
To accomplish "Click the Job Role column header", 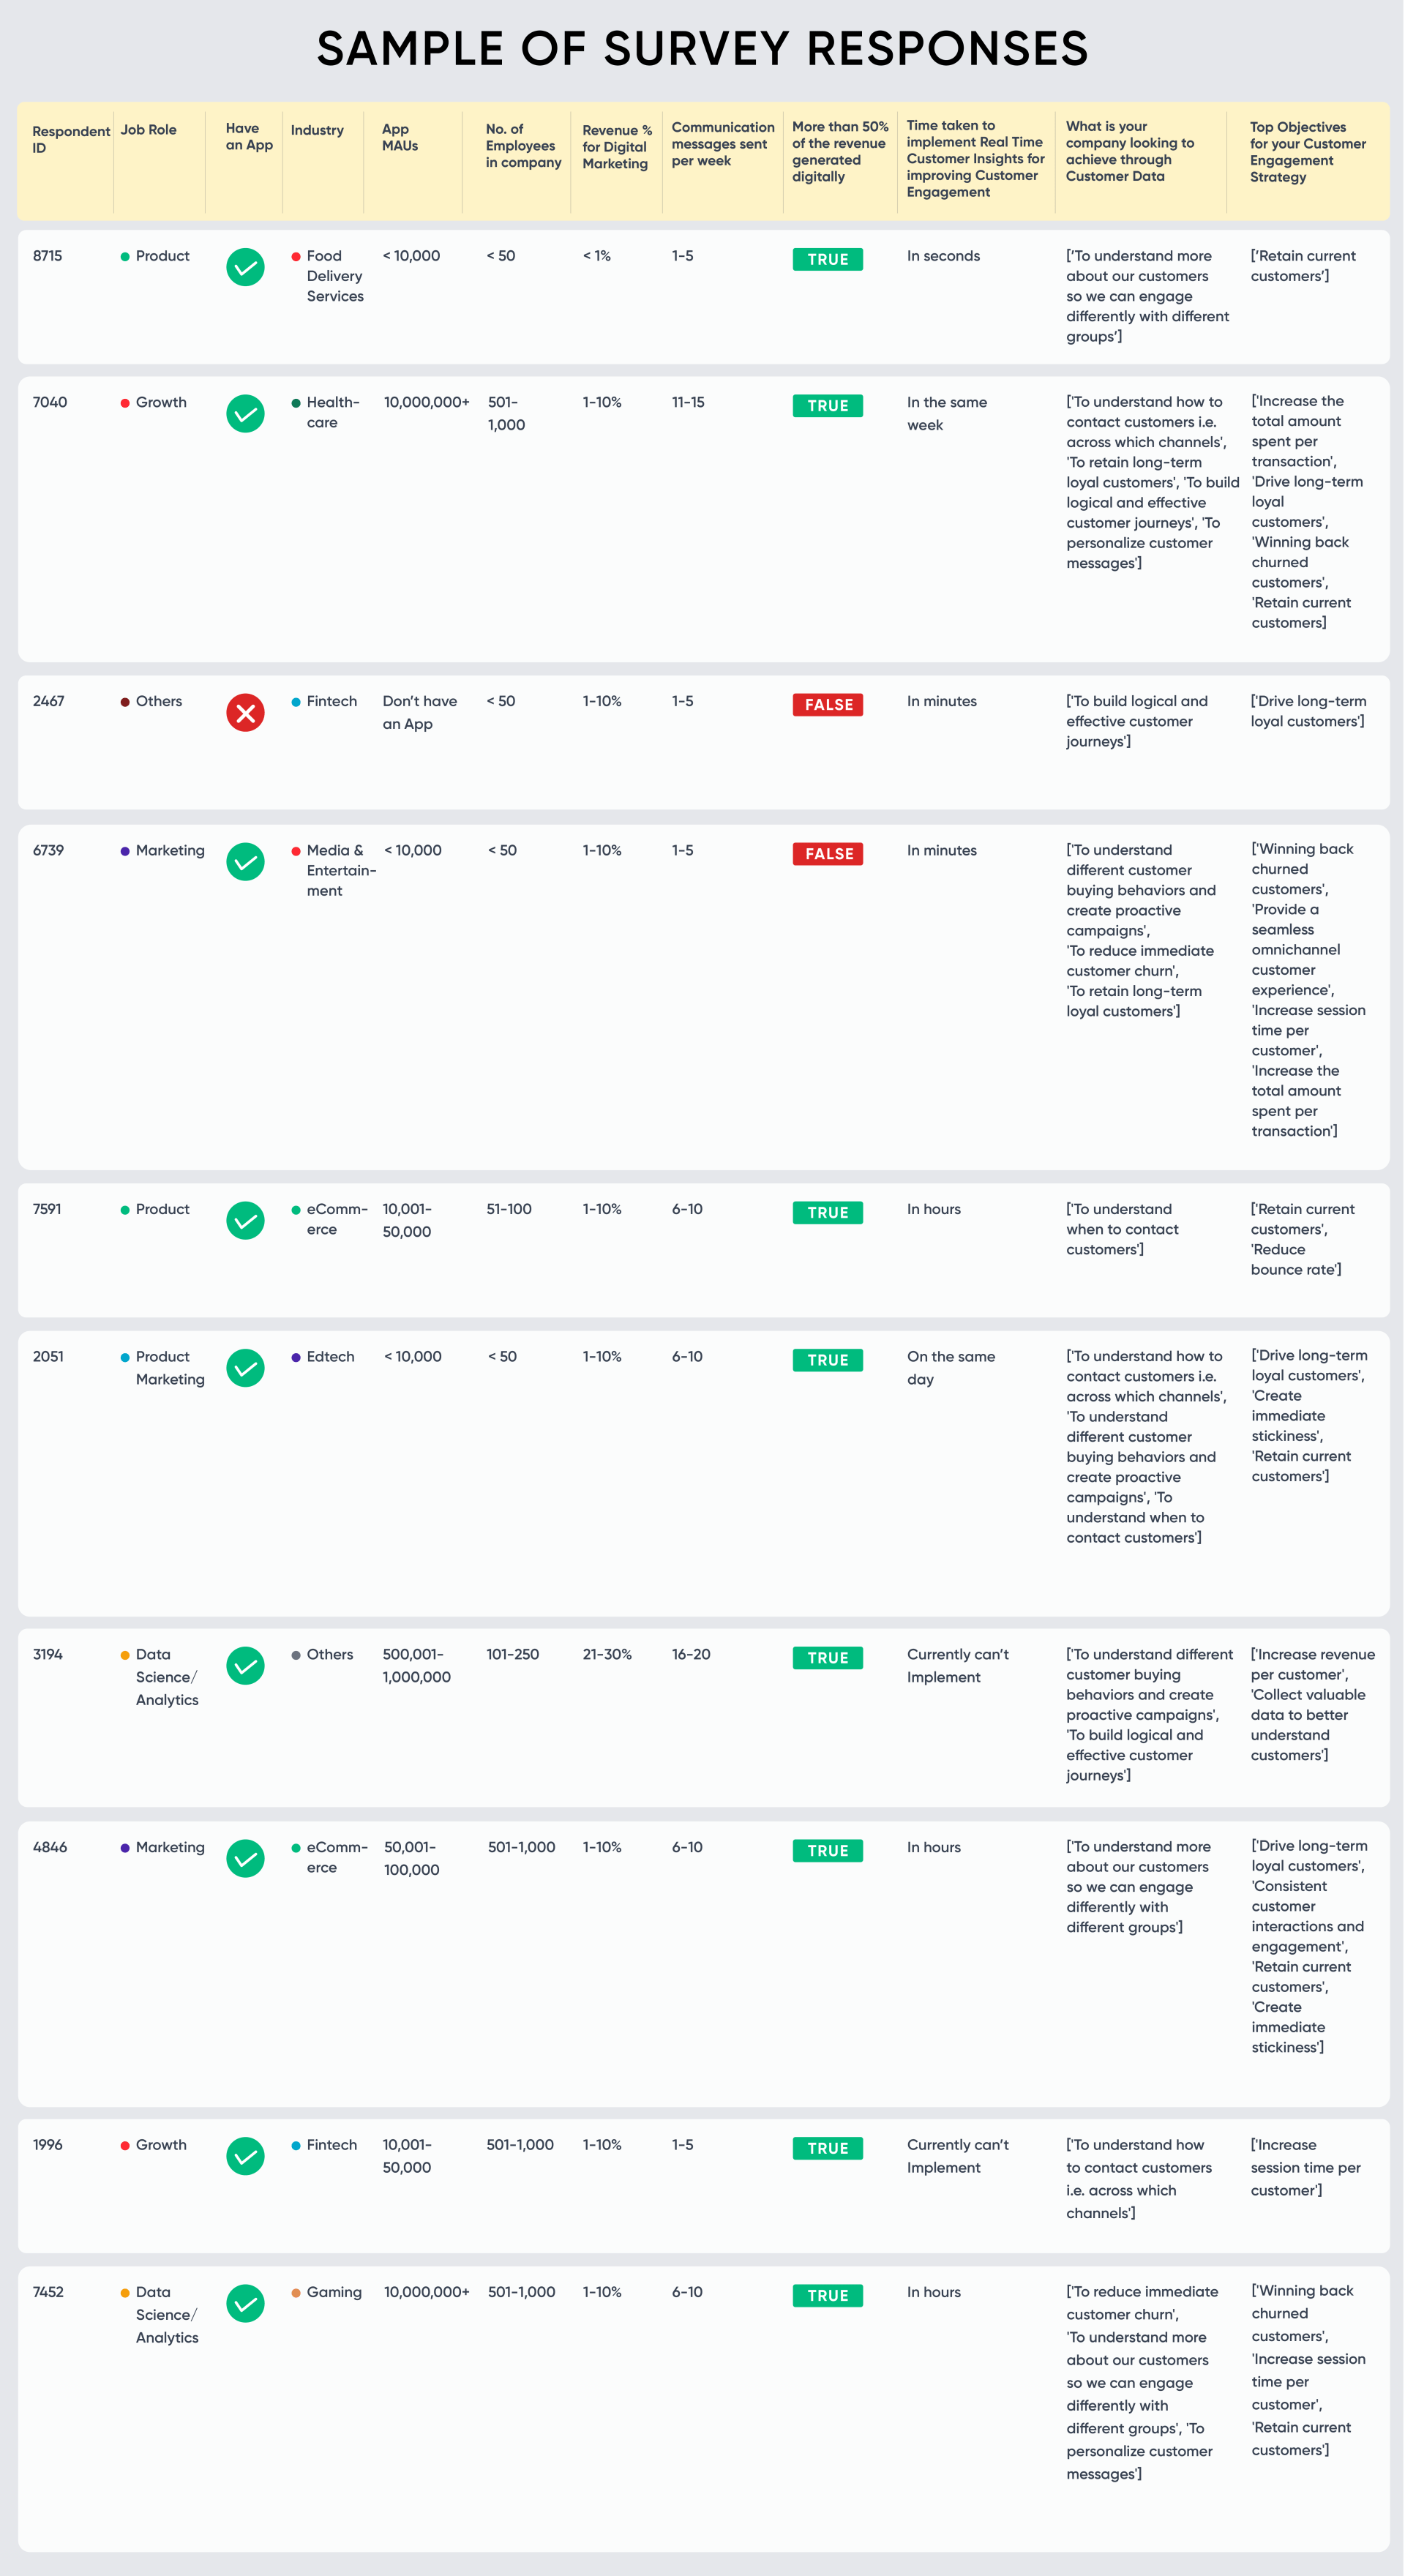I will [x=149, y=130].
